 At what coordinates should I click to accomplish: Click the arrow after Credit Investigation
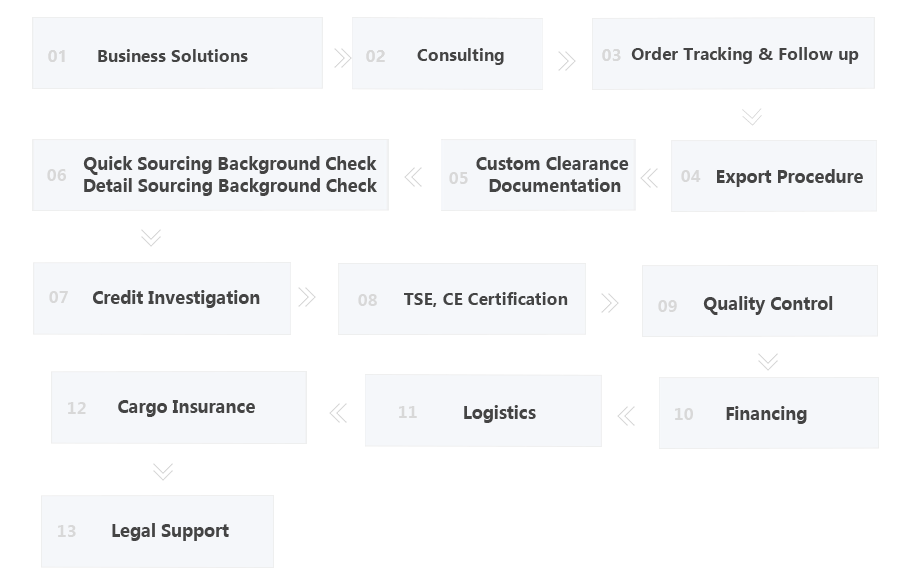(307, 297)
